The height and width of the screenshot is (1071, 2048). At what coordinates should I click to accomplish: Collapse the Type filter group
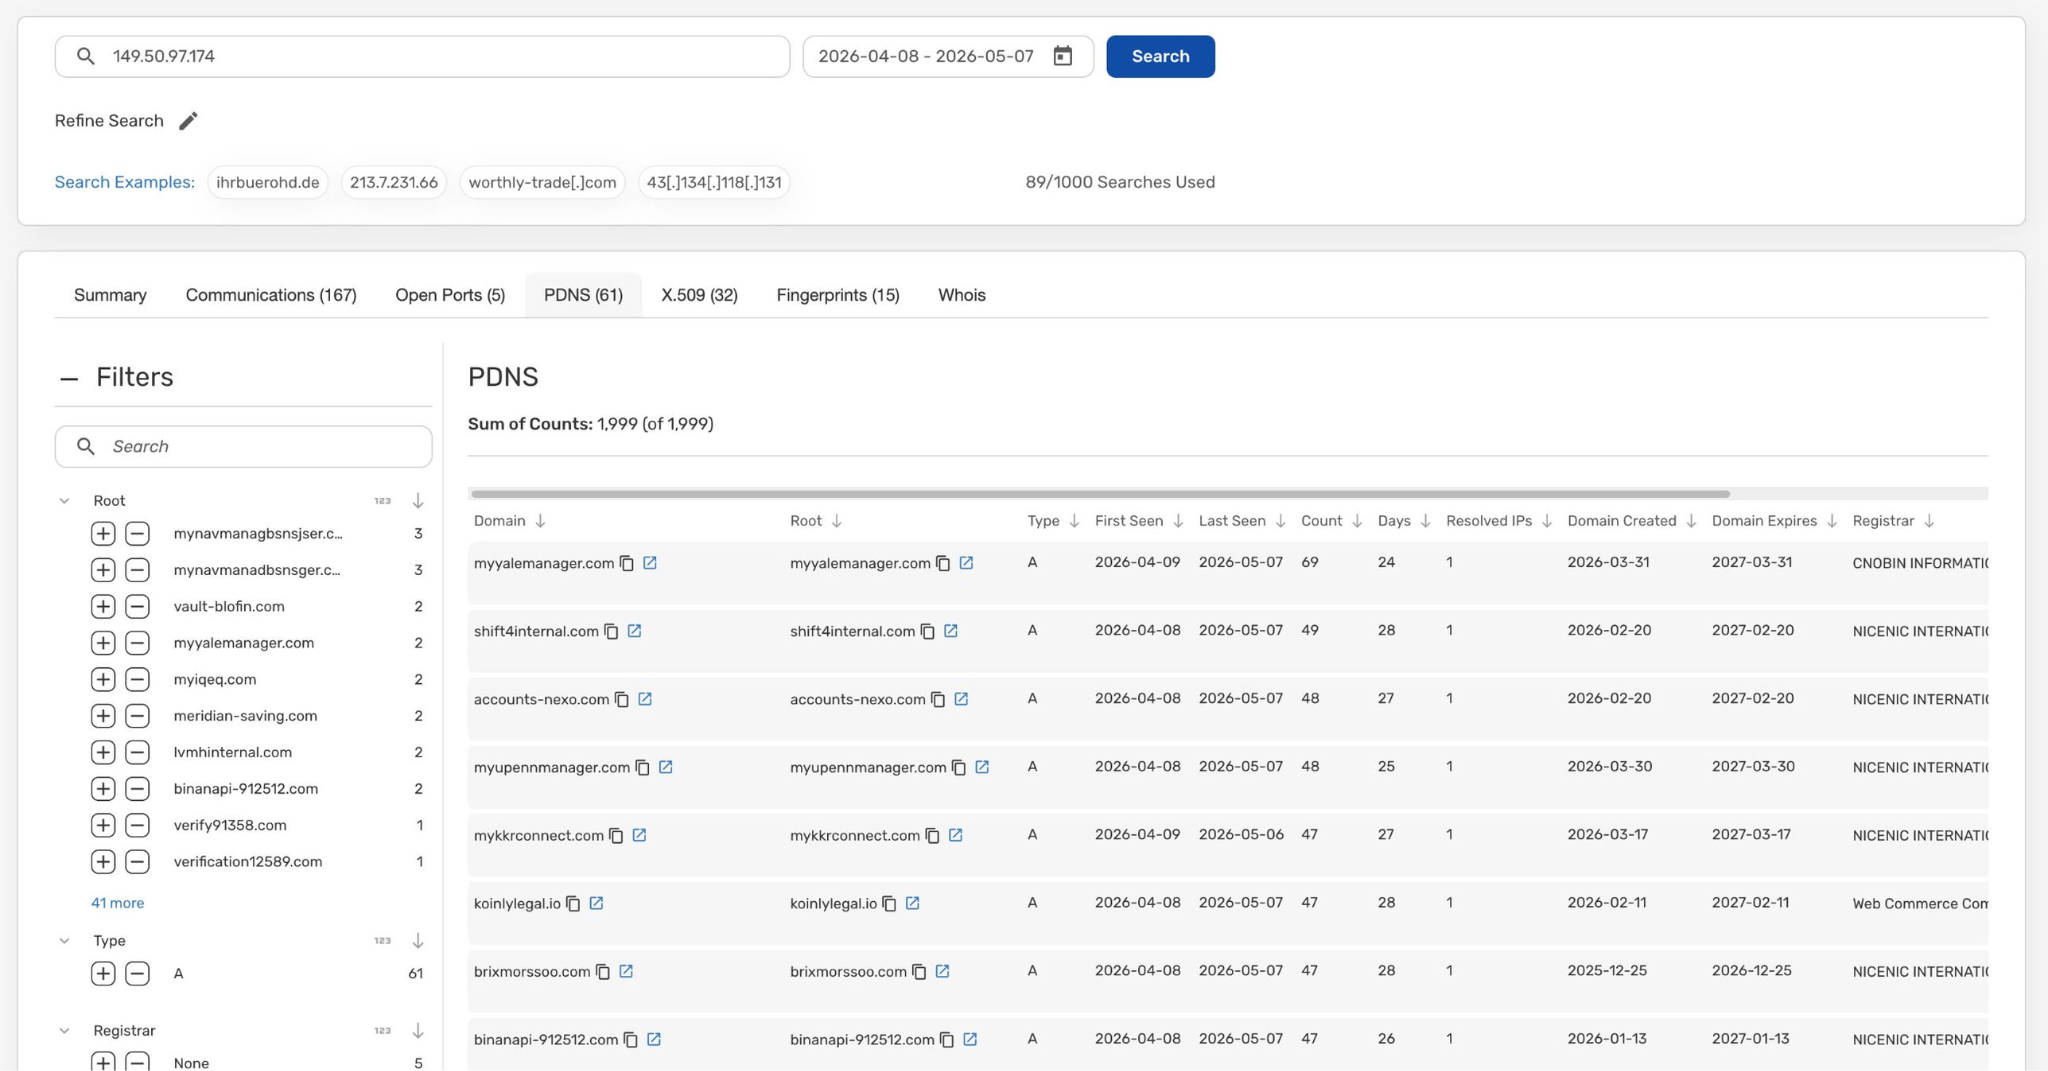64,940
